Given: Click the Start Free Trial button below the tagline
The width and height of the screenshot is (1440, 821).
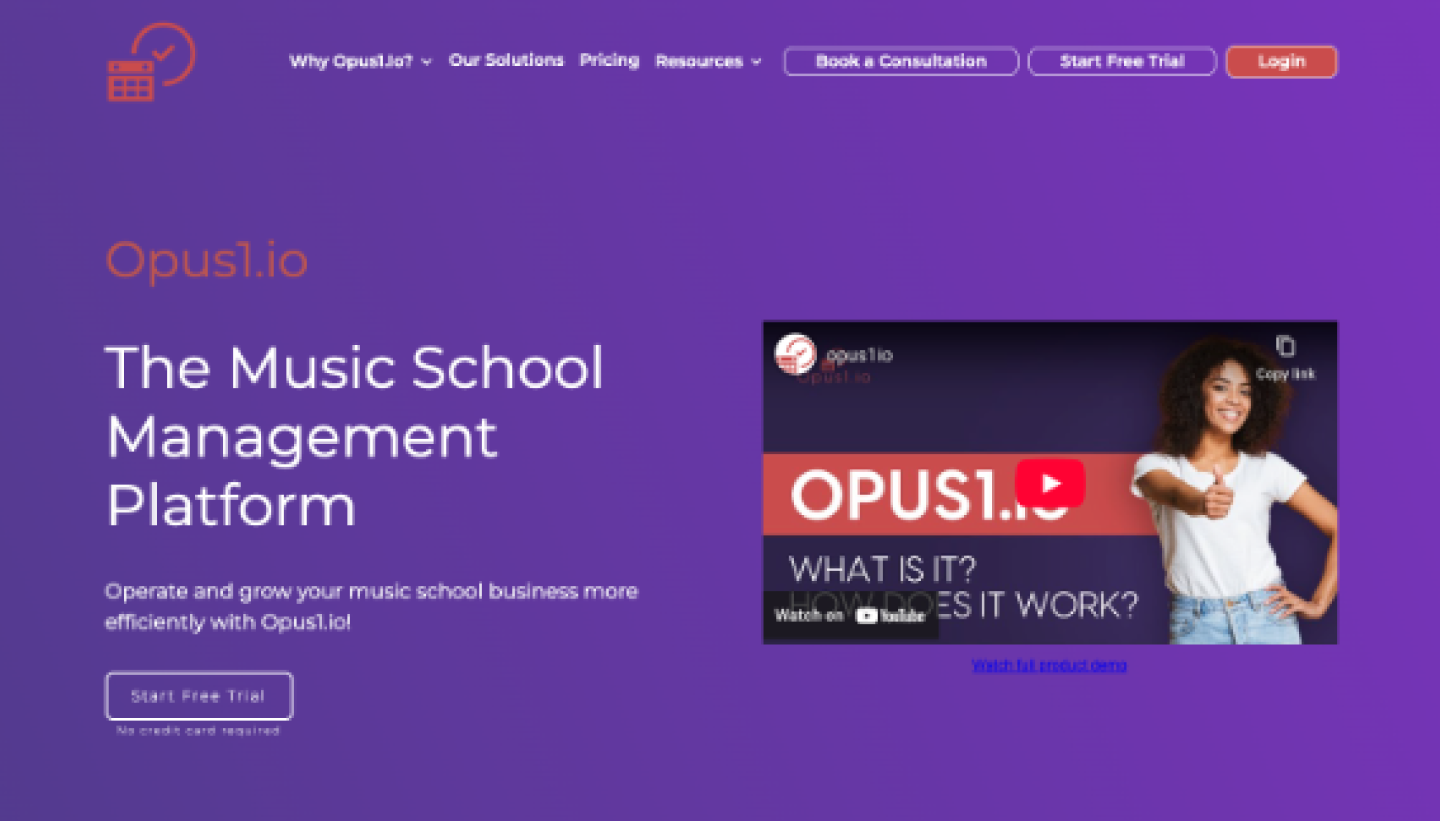Looking at the screenshot, I should [199, 696].
